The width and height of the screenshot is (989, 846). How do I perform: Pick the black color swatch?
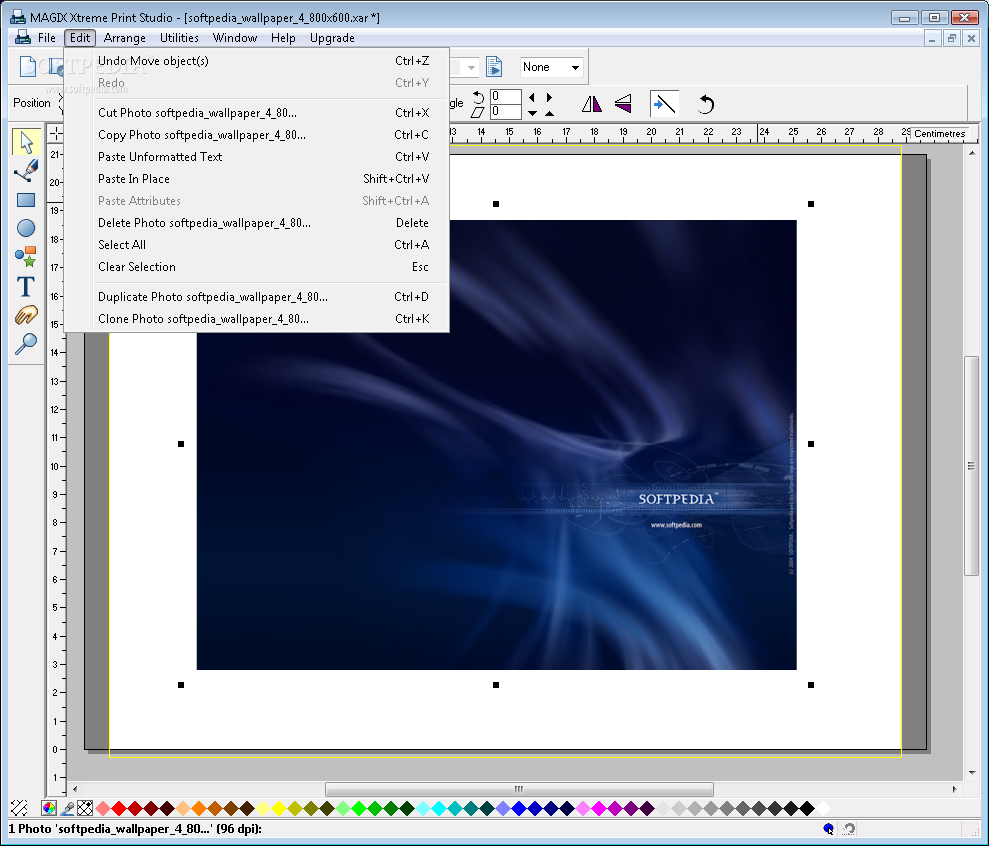pyautogui.click(x=807, y=808)
